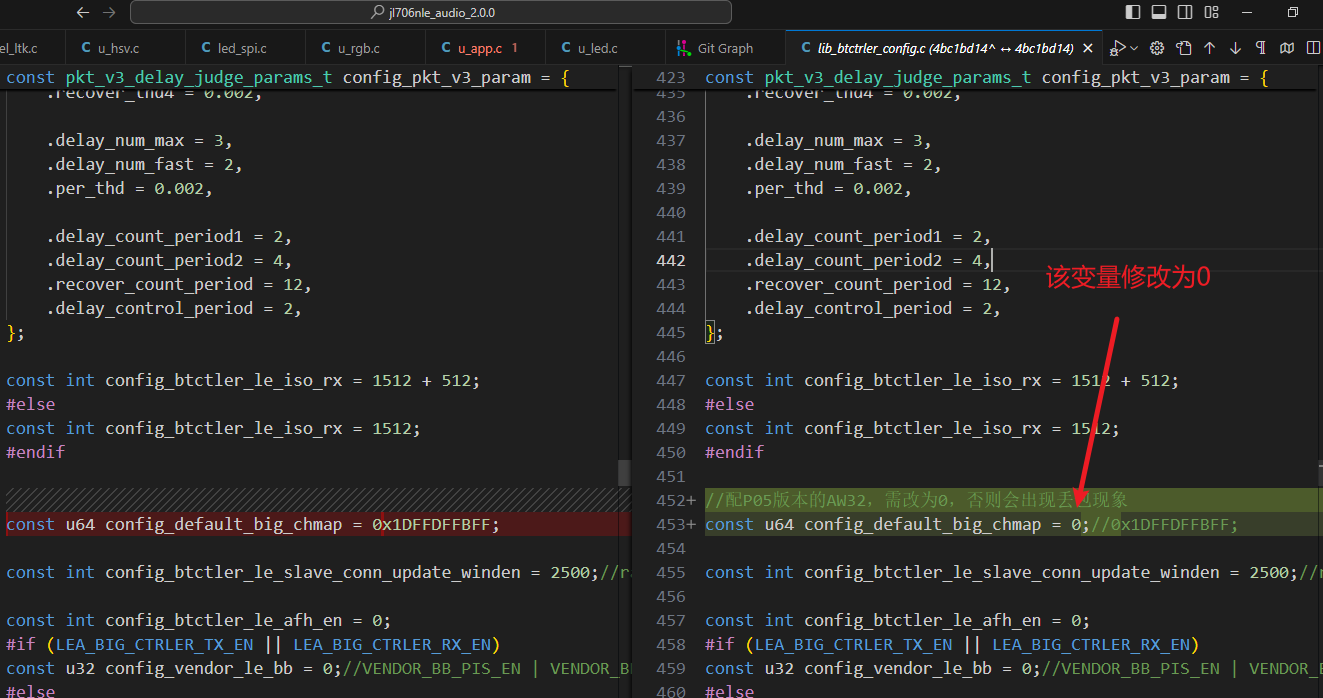
Task: Click the Run and Debug play icon
Action: pos(1119,48)
